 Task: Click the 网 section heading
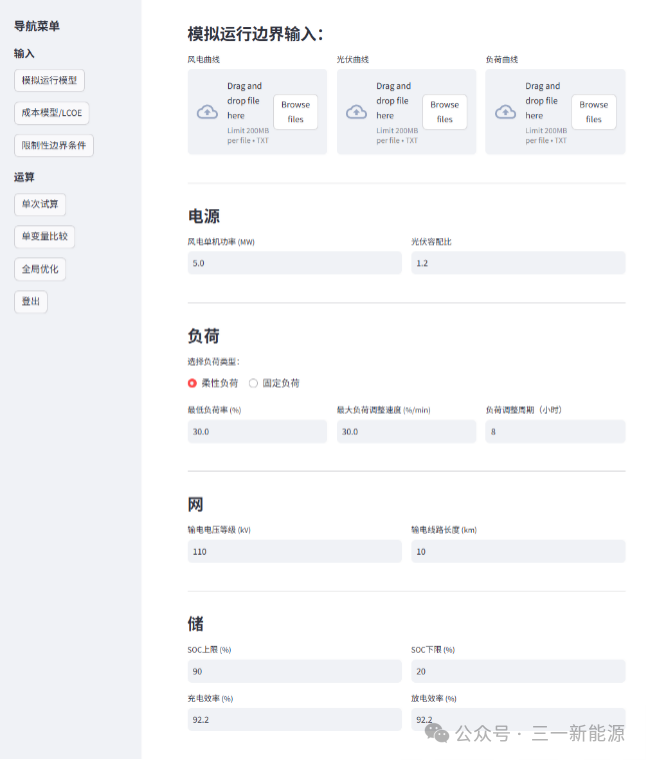pyautogui.click(x=196, y=505)
